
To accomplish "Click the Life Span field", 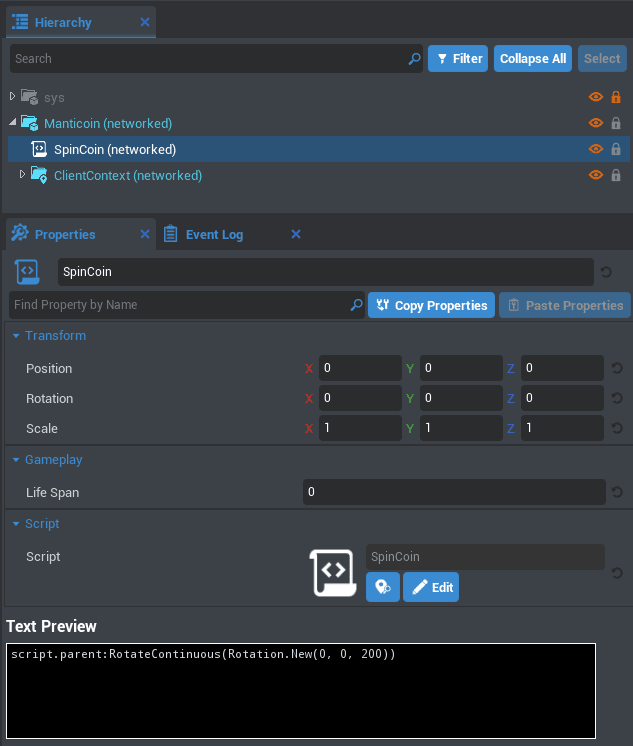I will pos(454,492).
